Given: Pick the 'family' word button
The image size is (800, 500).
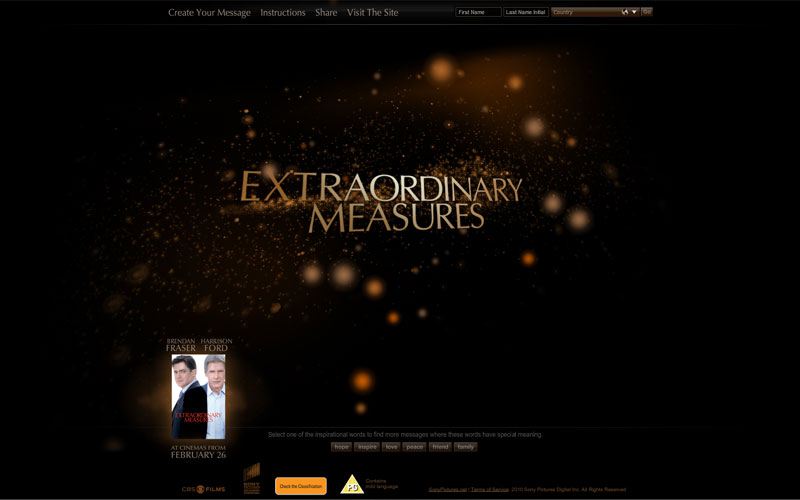Looking at the screenshot, I should click(x=465, y=447).
